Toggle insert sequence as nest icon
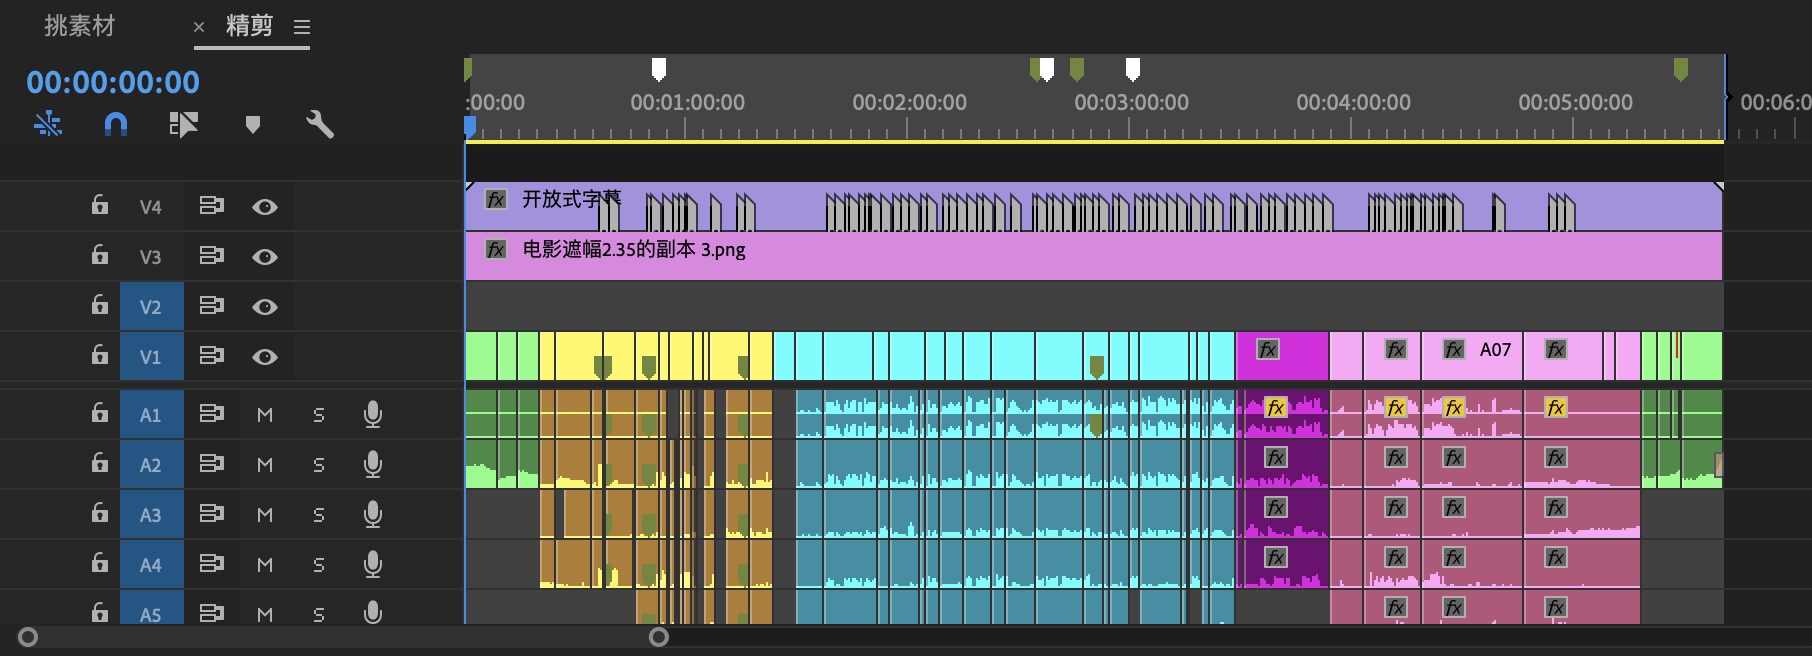 47,124
